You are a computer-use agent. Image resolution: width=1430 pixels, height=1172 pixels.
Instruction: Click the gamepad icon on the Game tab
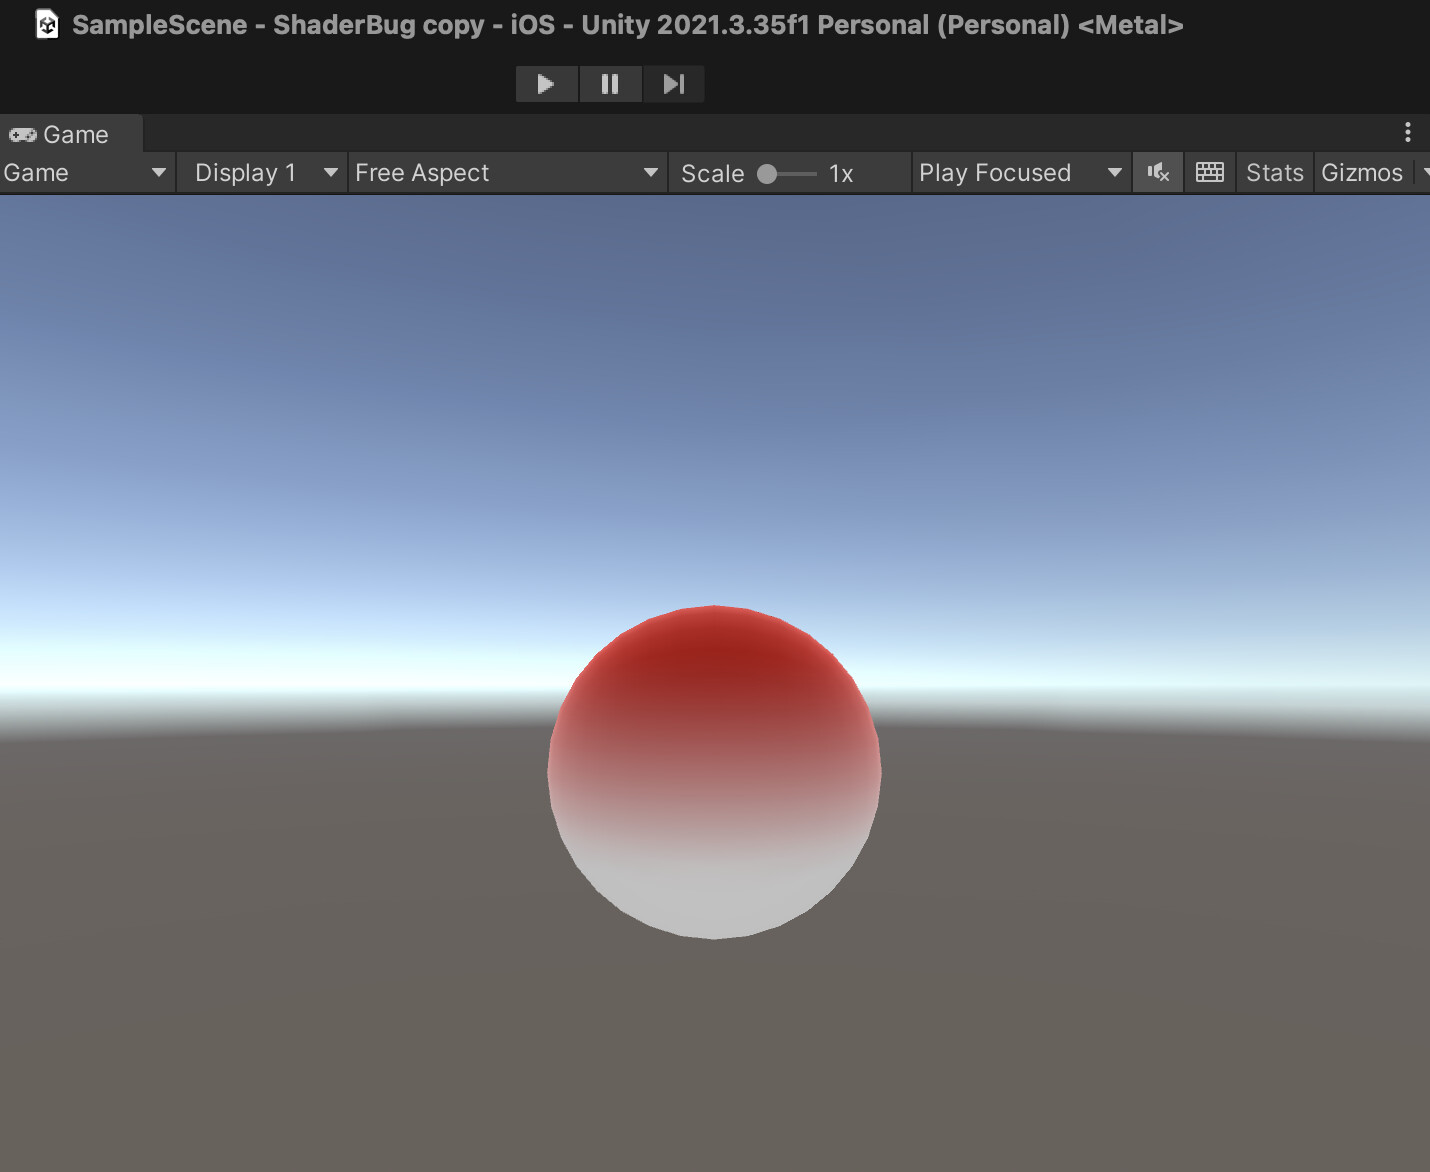coord(22,133)
